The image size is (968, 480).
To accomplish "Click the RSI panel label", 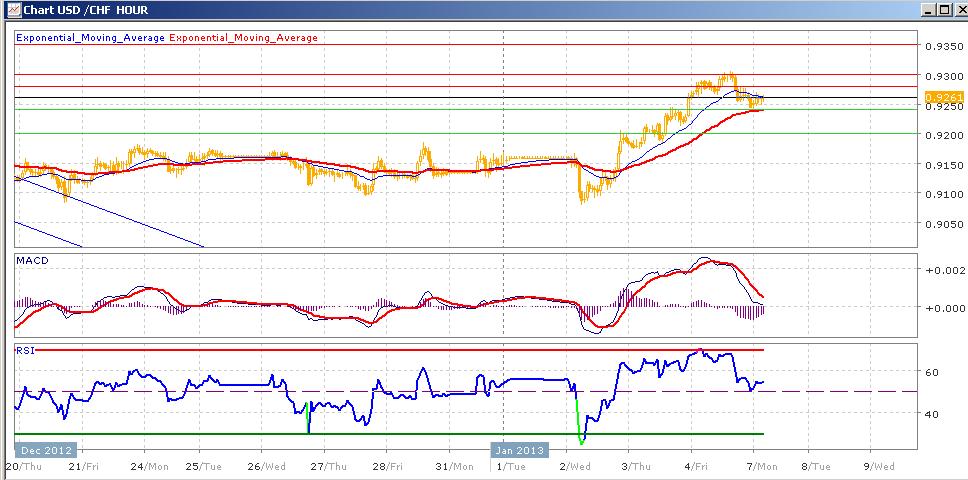I will coord(25,350).
